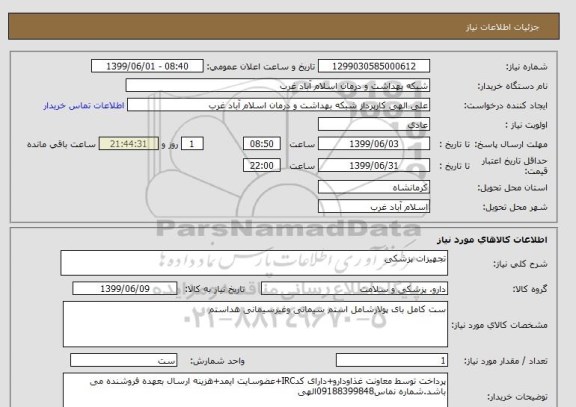Select the label تاریخ و ساعت اعلان عمومی

coord(261,67)
